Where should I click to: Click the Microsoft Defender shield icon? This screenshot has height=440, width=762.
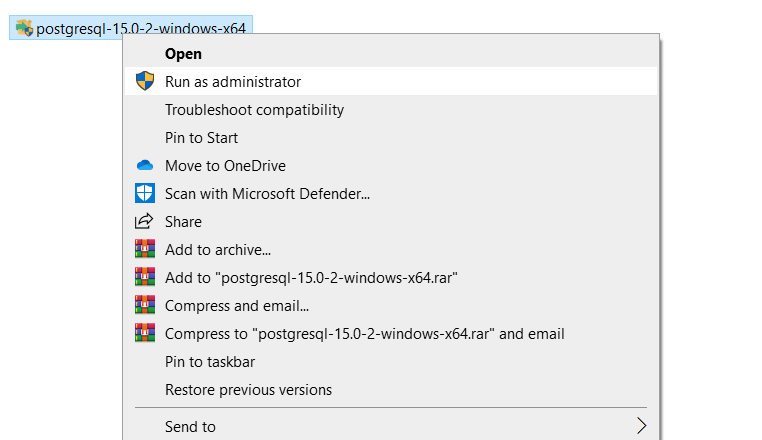click(x=145, y=194)
